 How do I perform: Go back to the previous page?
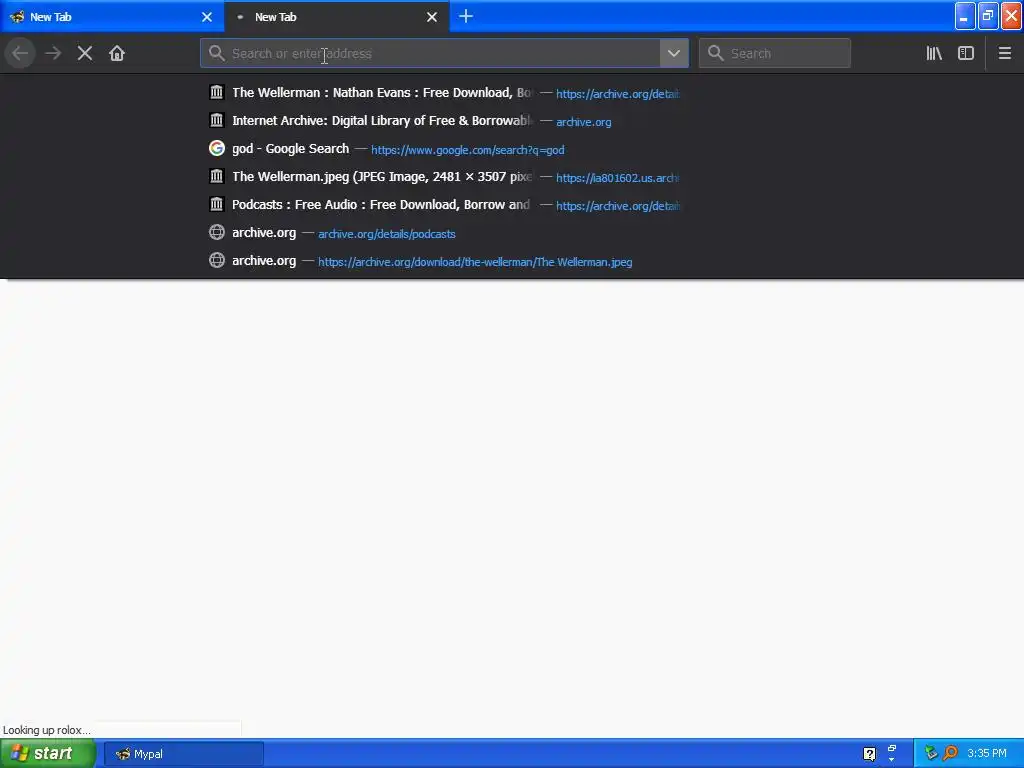pyautogui.click(x=20, y=53)
